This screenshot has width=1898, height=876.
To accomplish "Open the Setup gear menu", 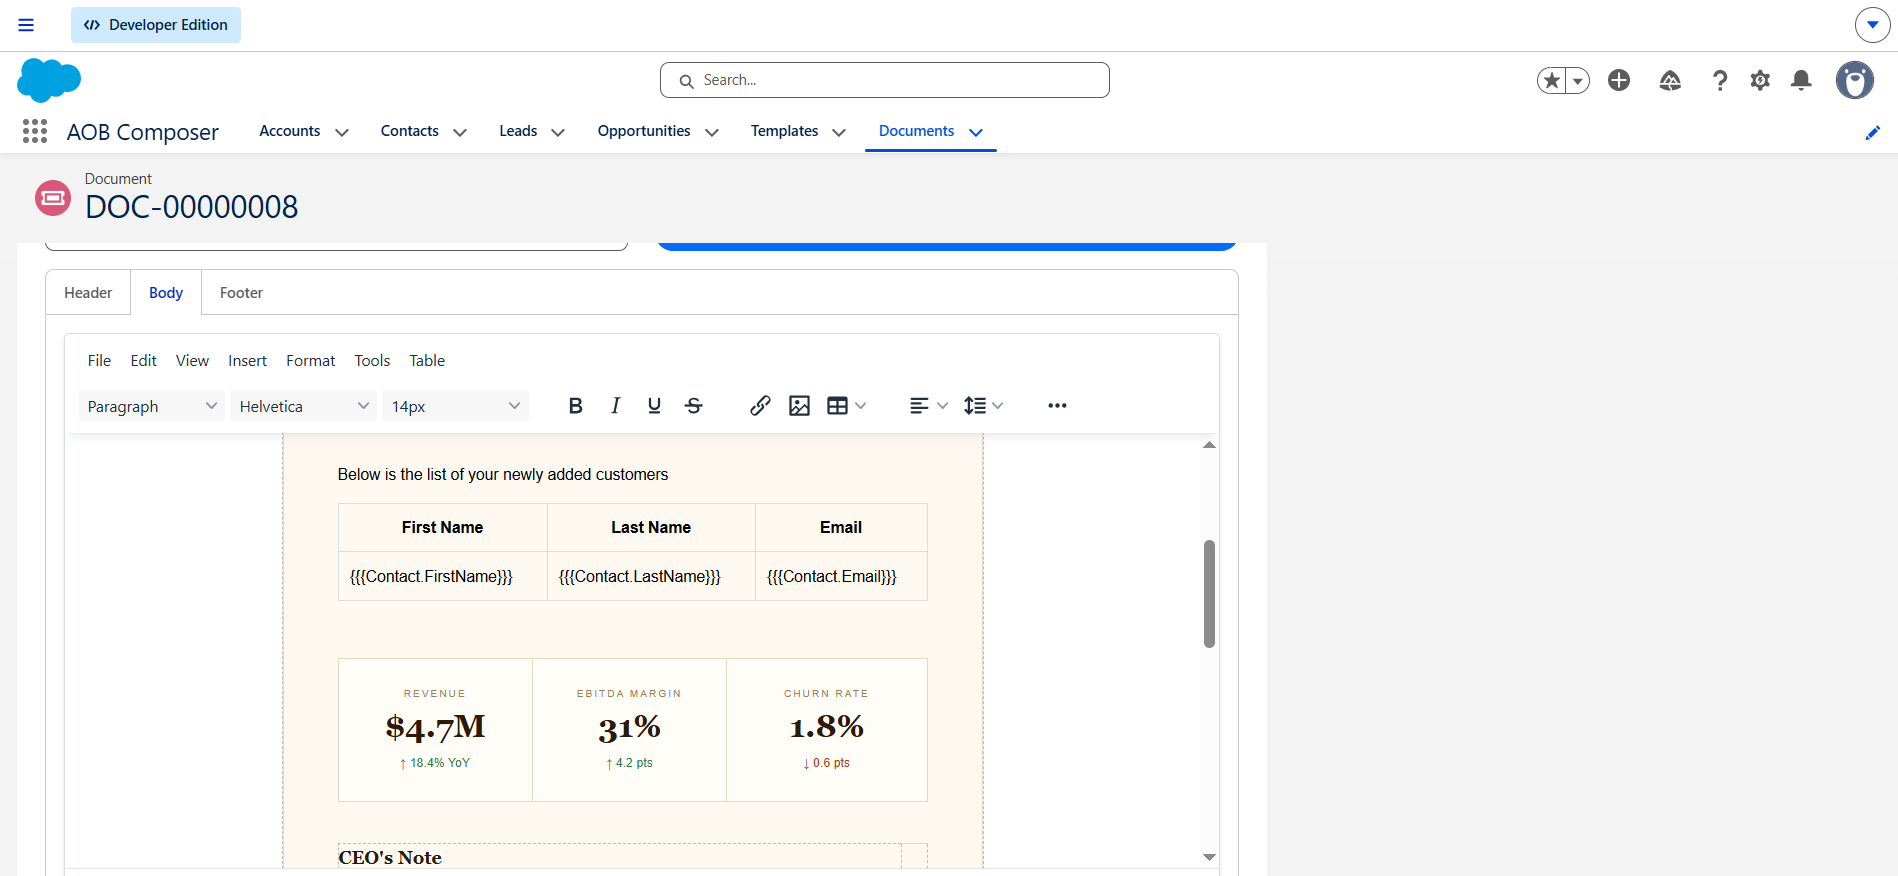I will click(1760, 80).
